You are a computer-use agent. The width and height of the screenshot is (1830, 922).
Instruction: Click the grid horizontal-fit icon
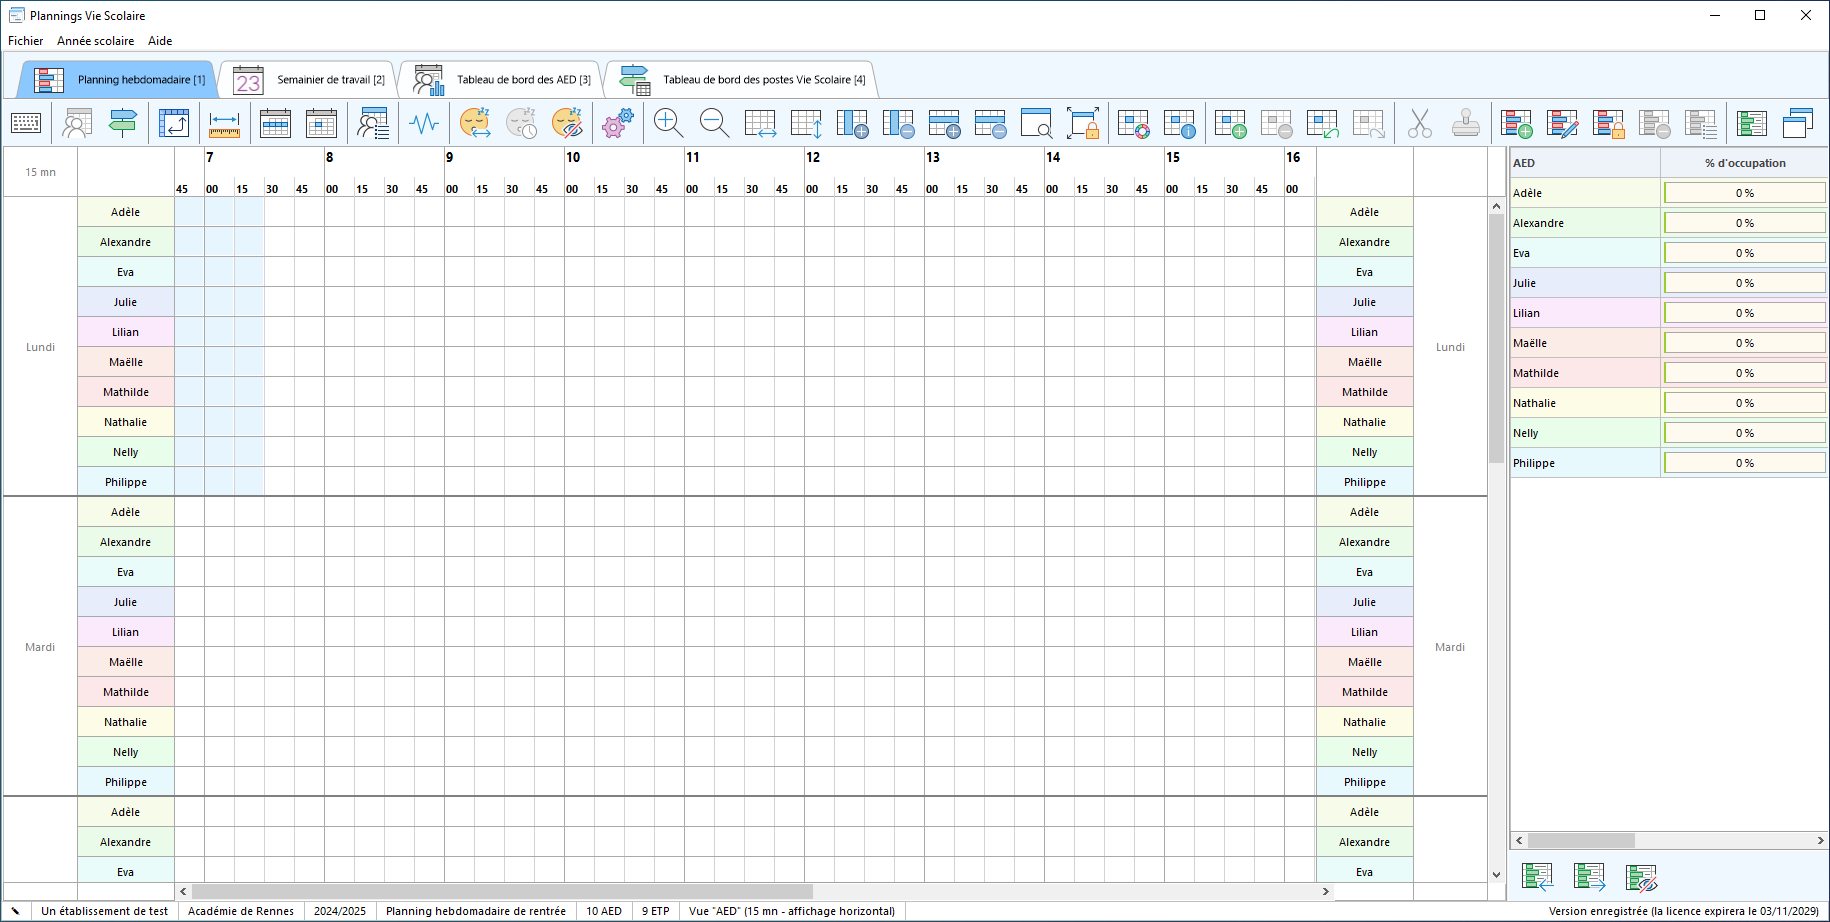(760, 123)
